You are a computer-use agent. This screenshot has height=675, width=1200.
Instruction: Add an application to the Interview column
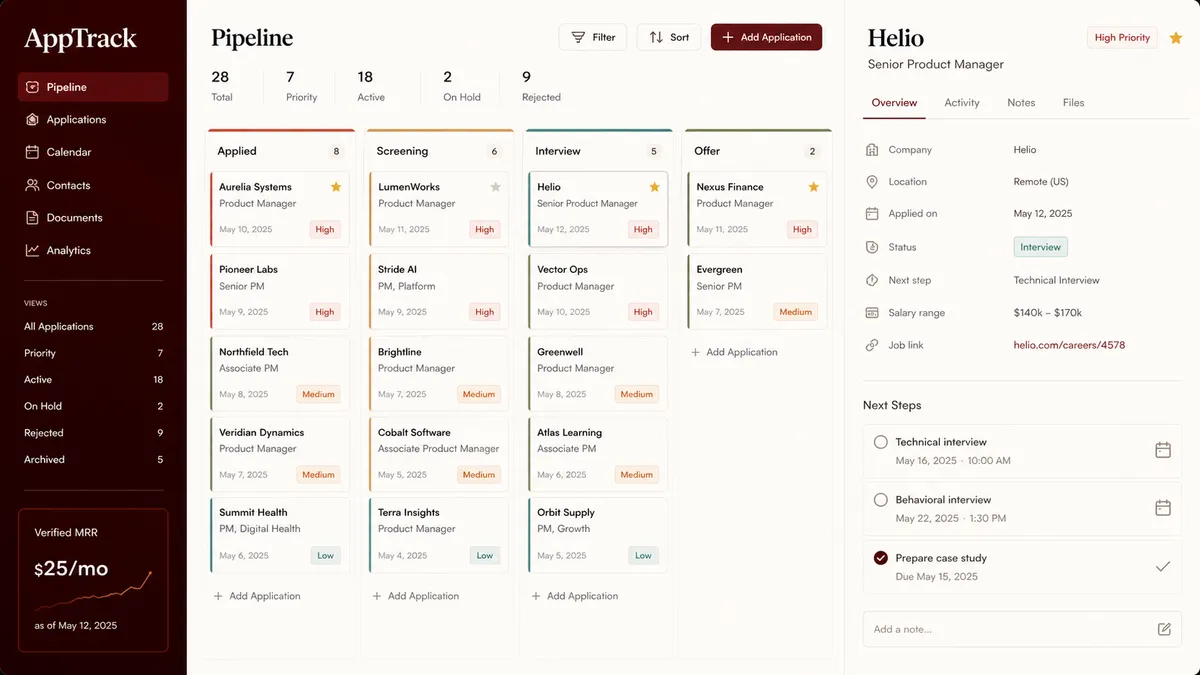click(575, 596)
